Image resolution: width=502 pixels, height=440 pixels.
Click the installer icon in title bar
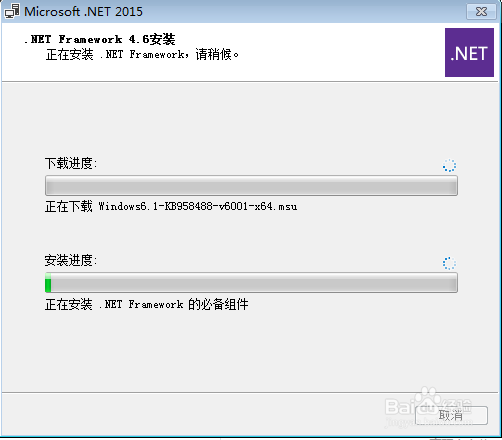click(12, 12)
